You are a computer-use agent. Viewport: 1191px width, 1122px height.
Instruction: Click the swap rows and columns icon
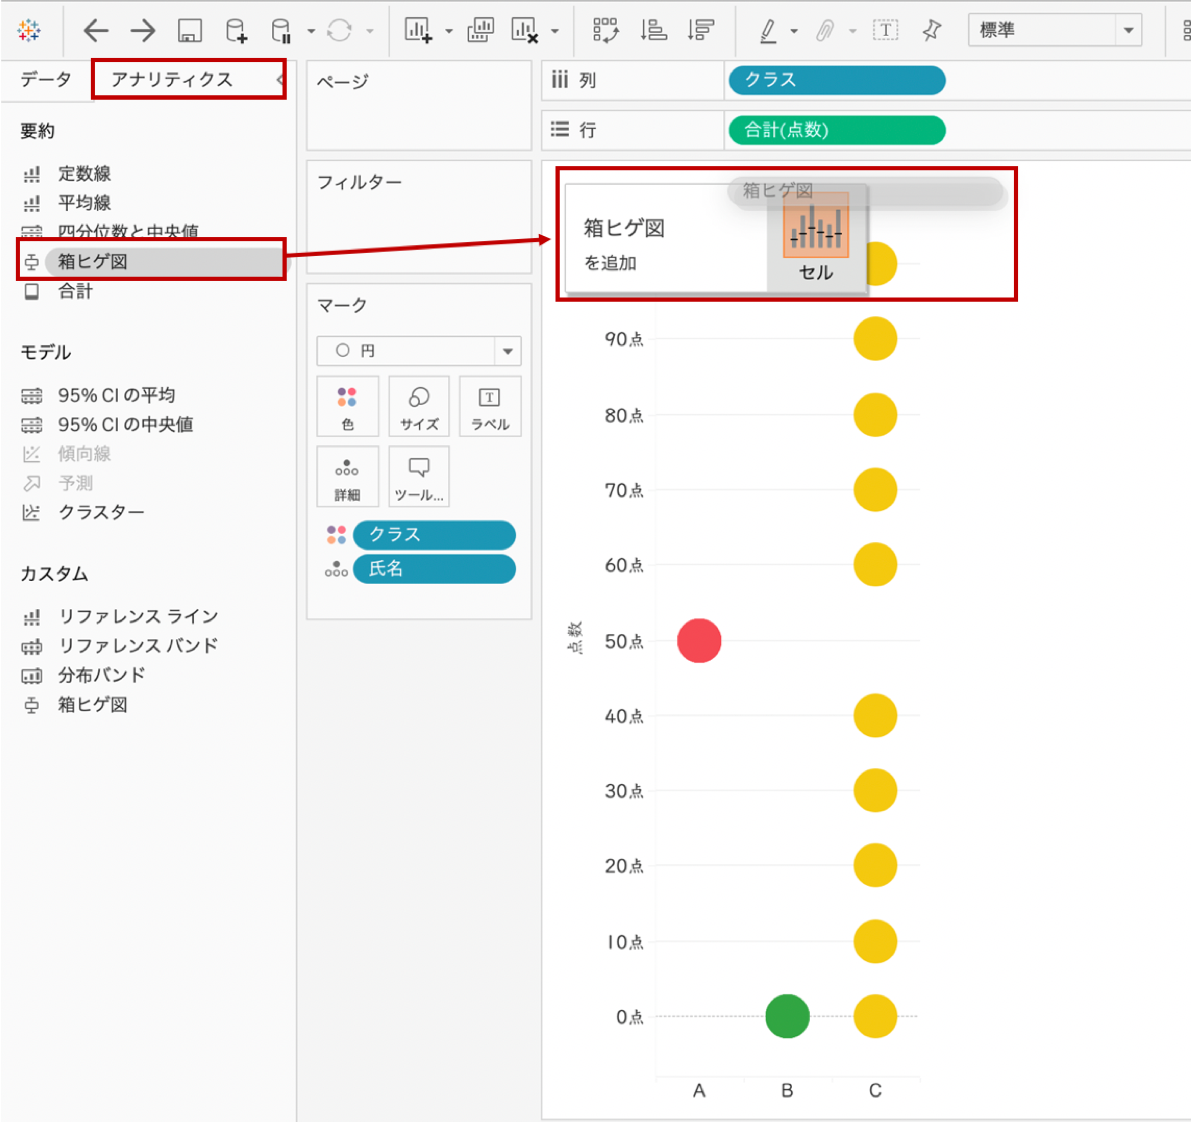point(605,30)
